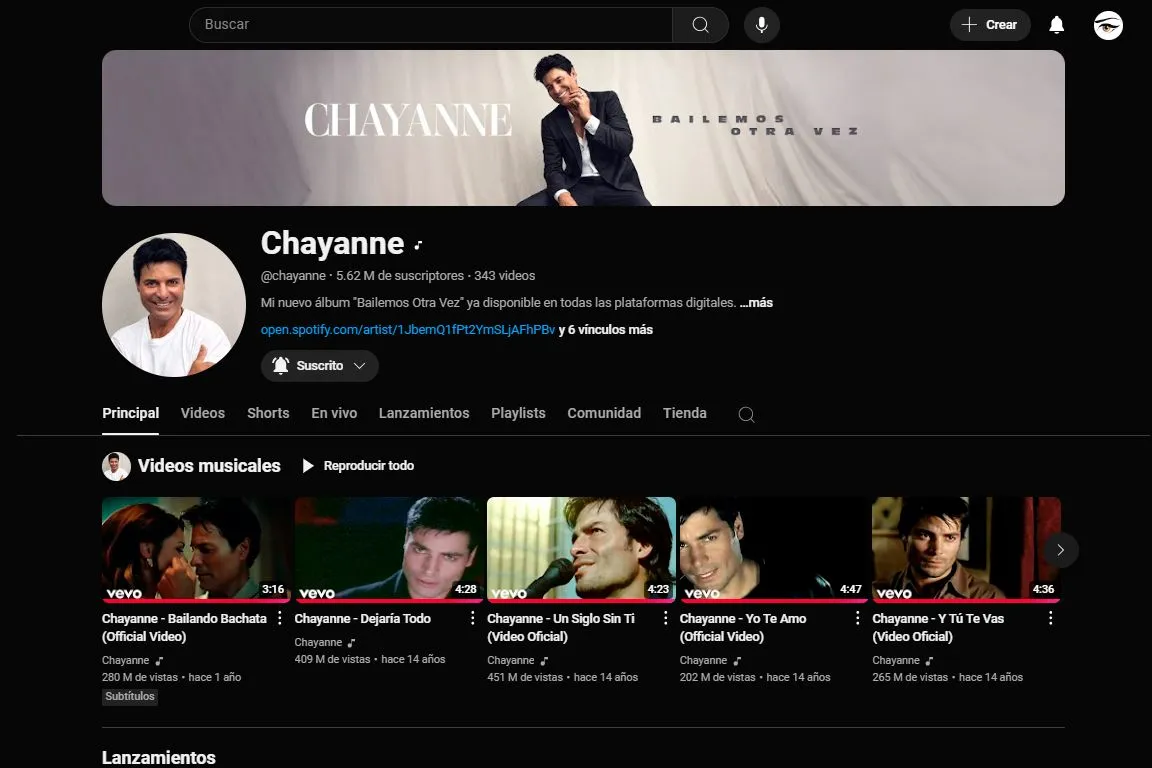Screen dimensions: 1152x768
Task: Open the Suscrito subscription dropdown
Action: (320, 365)
